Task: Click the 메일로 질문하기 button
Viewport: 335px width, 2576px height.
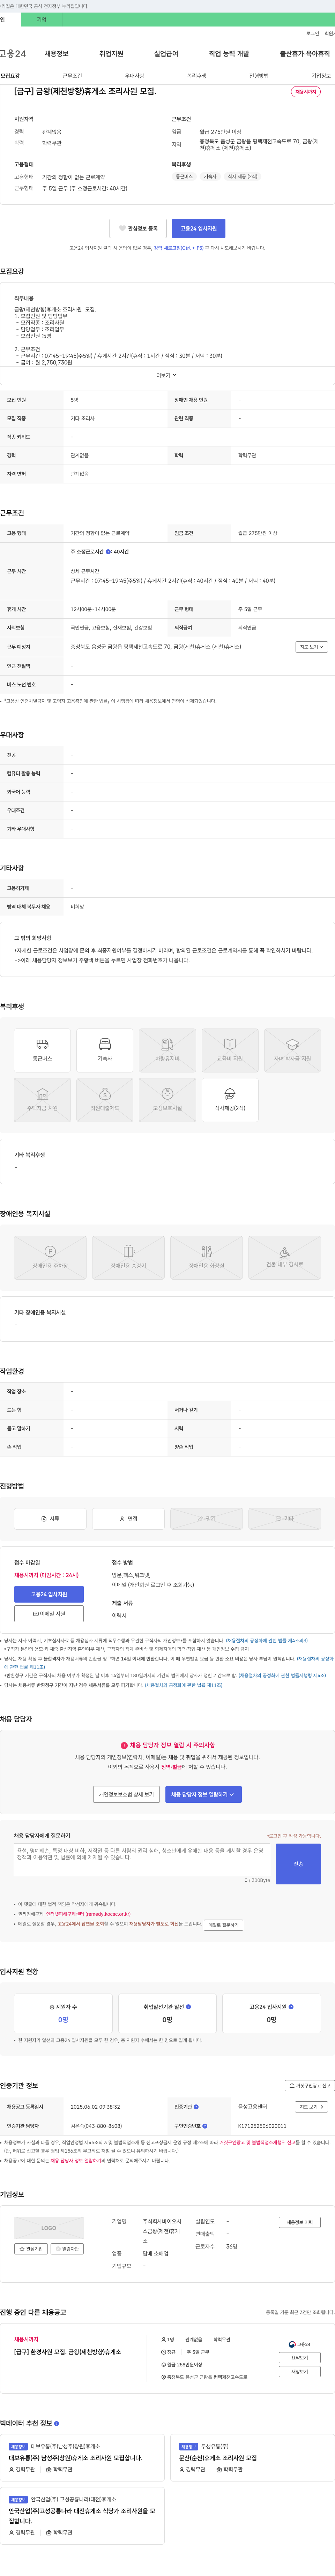Action: click(223, 1925)
